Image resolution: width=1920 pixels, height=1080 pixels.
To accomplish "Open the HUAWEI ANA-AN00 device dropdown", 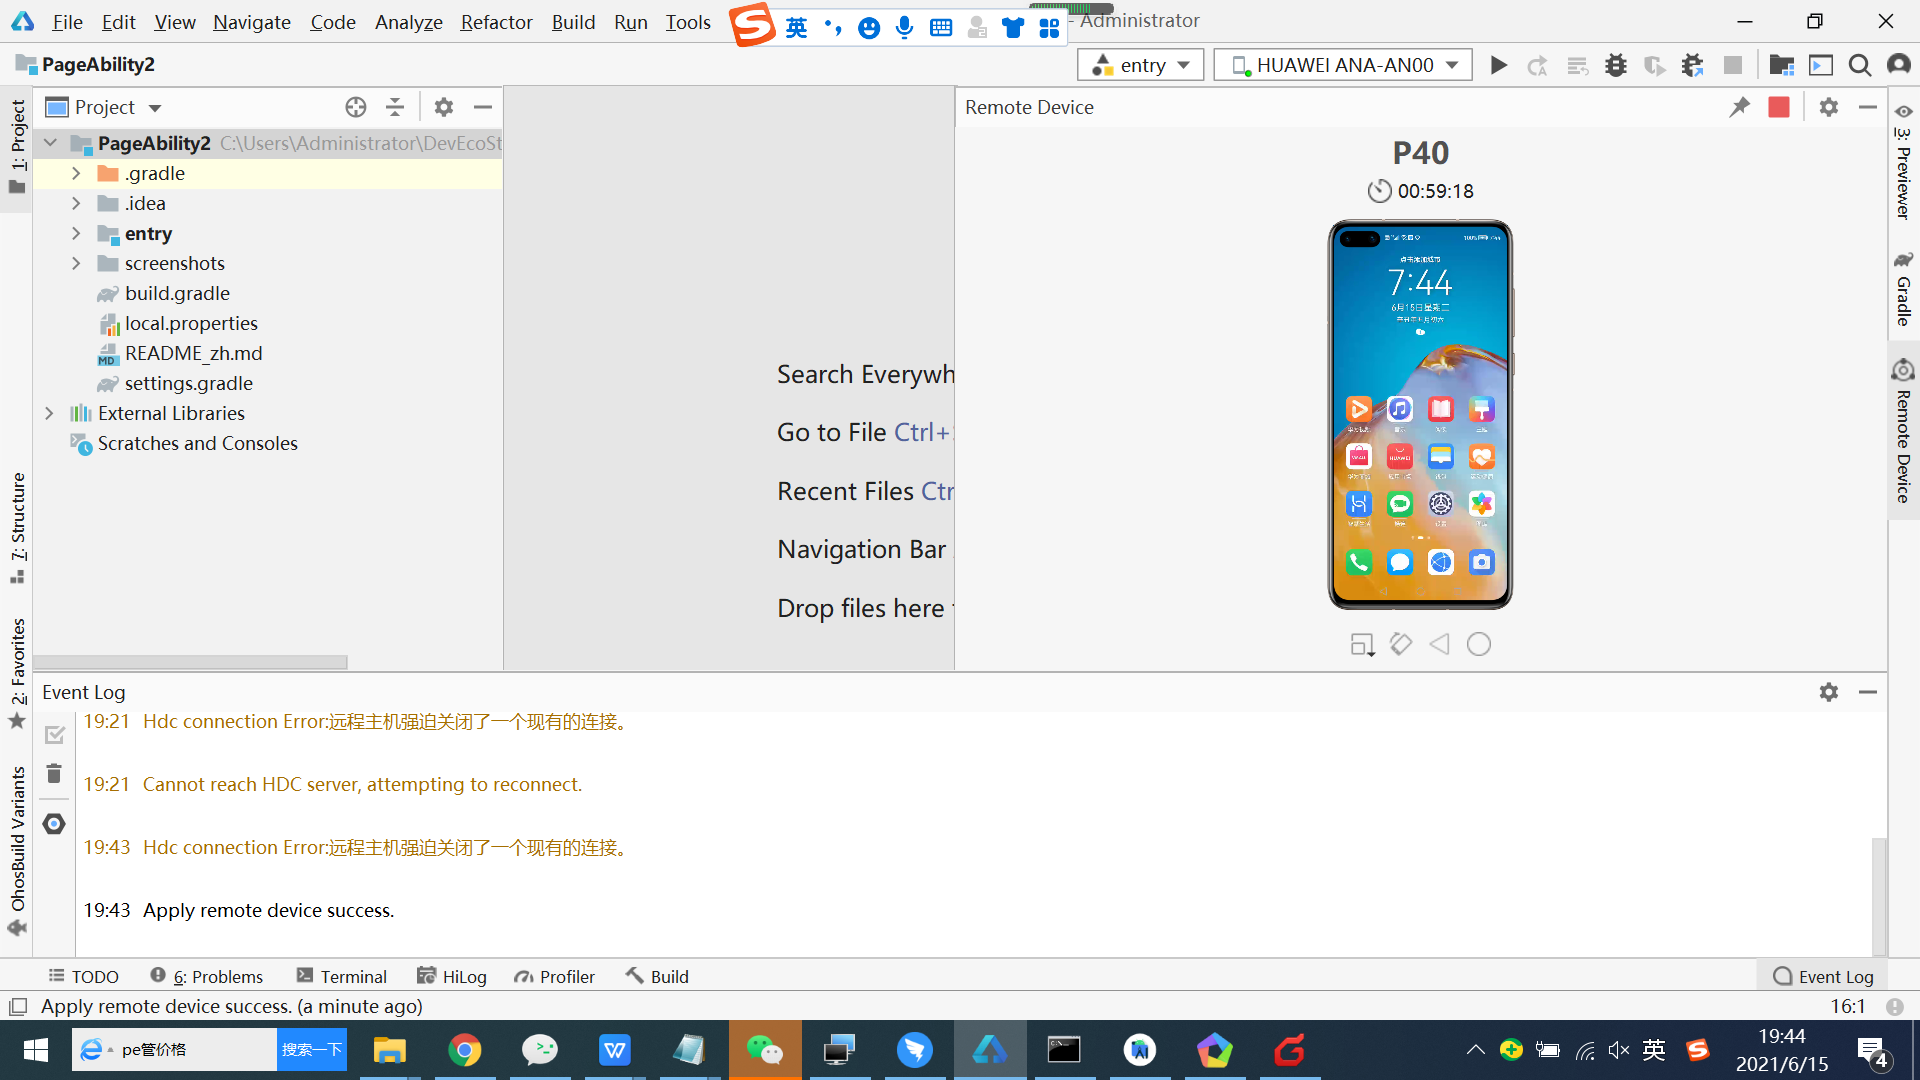I will pyautogui.click(x=1342, y=65).
